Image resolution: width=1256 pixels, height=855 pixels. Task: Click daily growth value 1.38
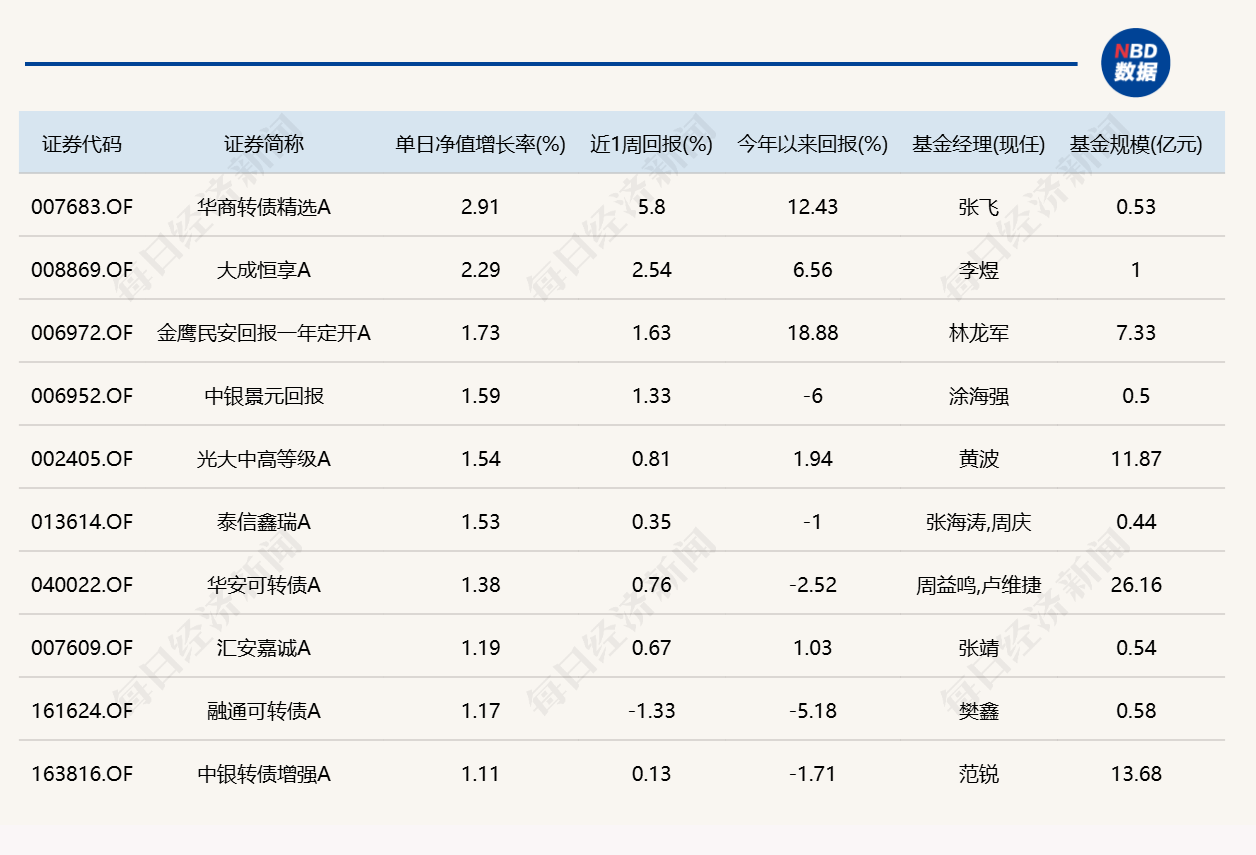pyautogui.click(x=481, y=585)
